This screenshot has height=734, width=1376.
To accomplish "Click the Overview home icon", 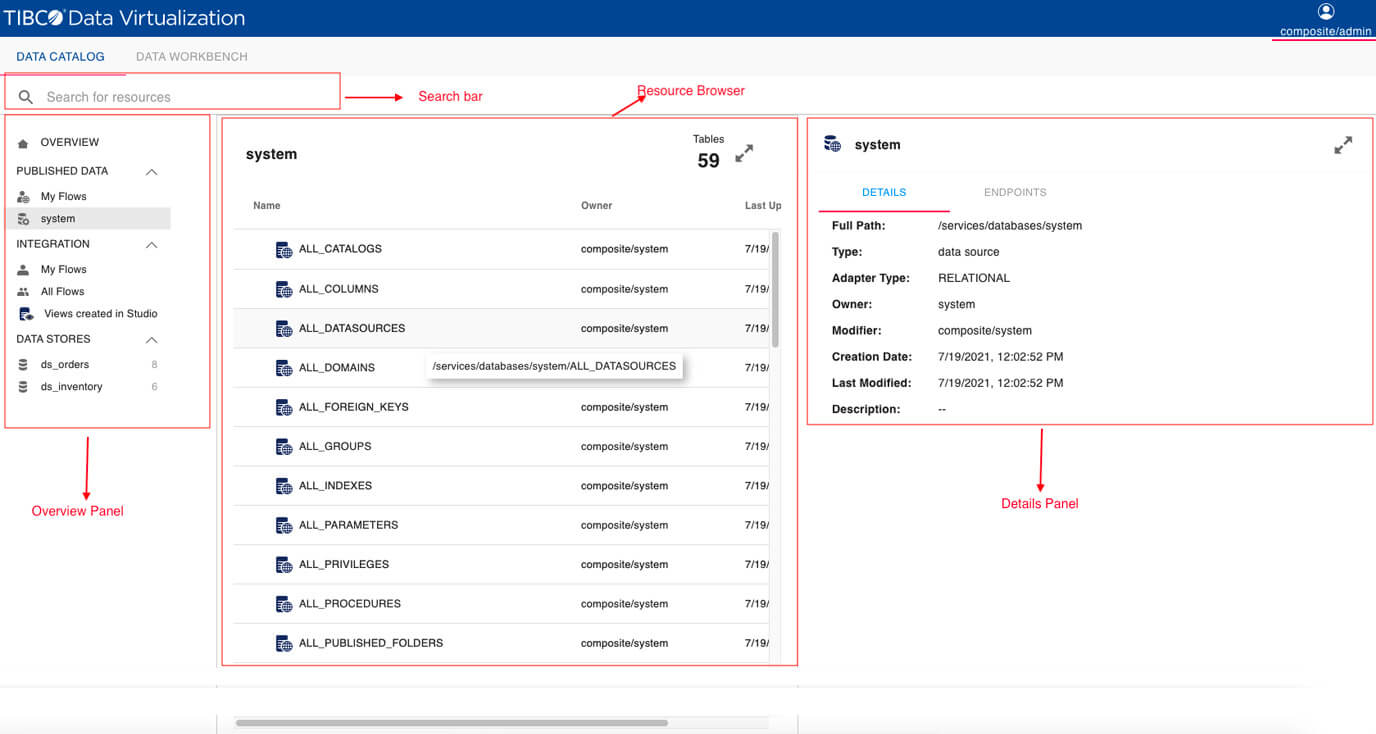I will point(23,143).
